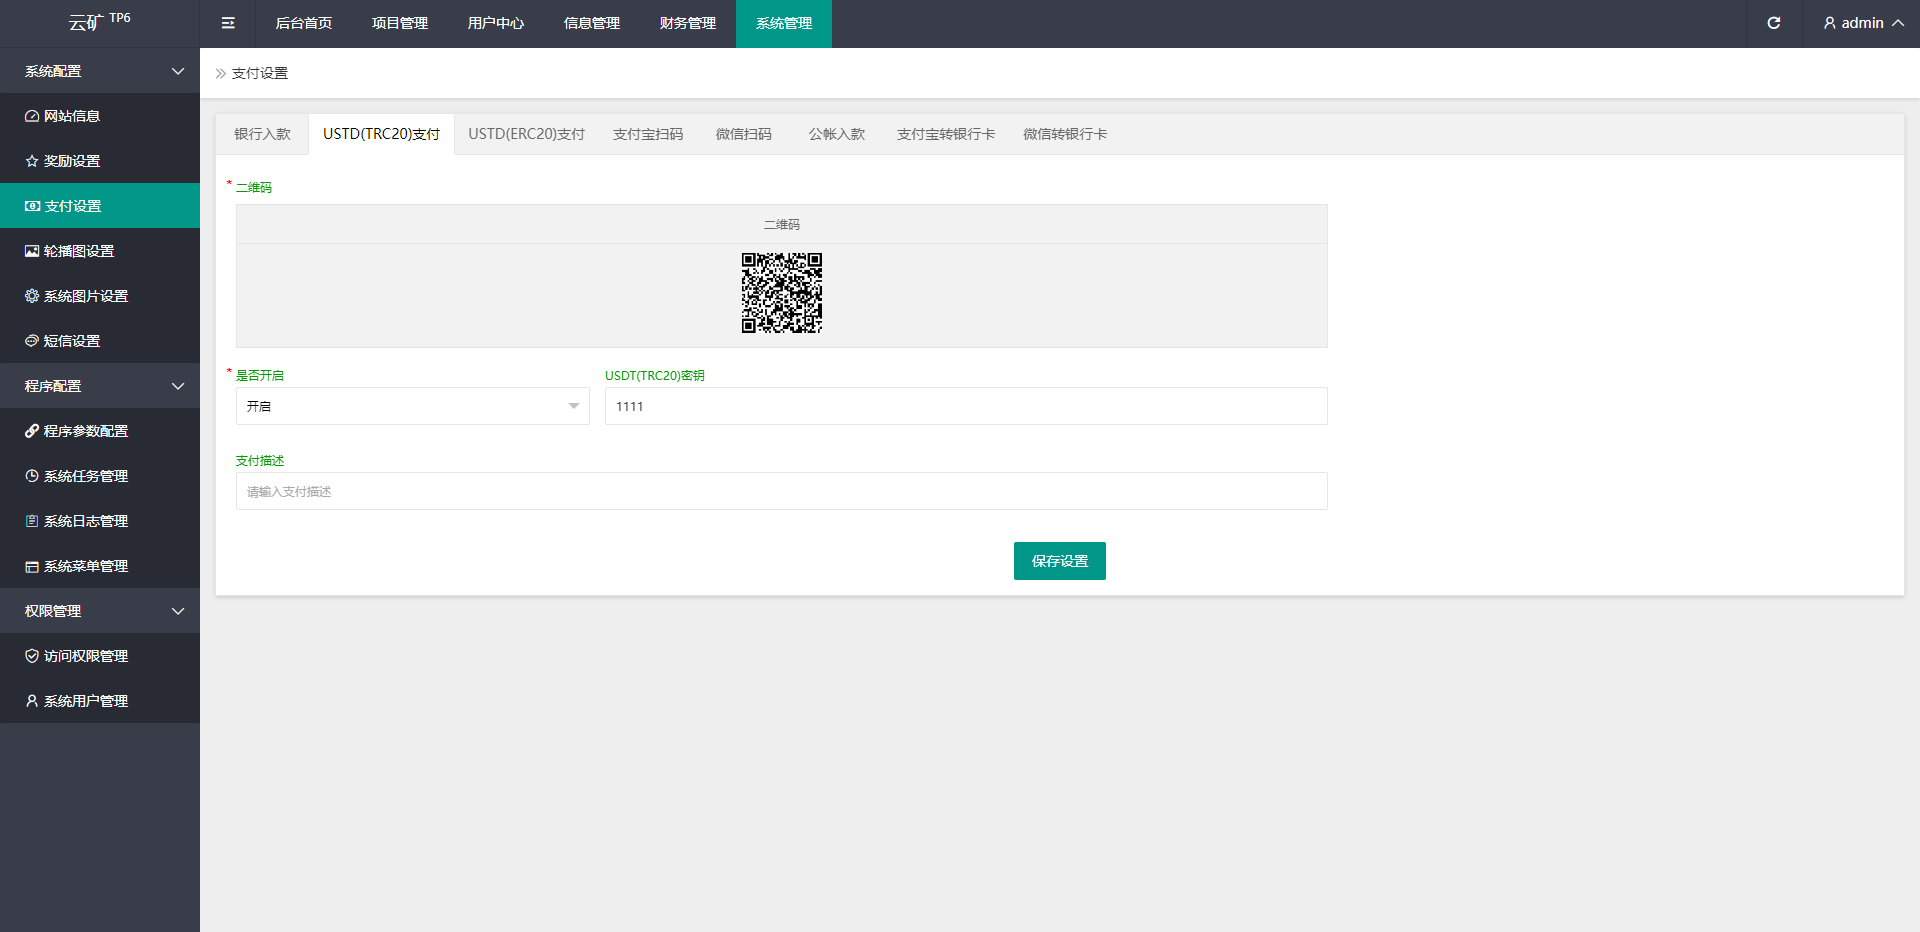This screenshot has width=1920, height=932.
Task: Open 短信设置 in the sidebar
Action: coord(100,341)
